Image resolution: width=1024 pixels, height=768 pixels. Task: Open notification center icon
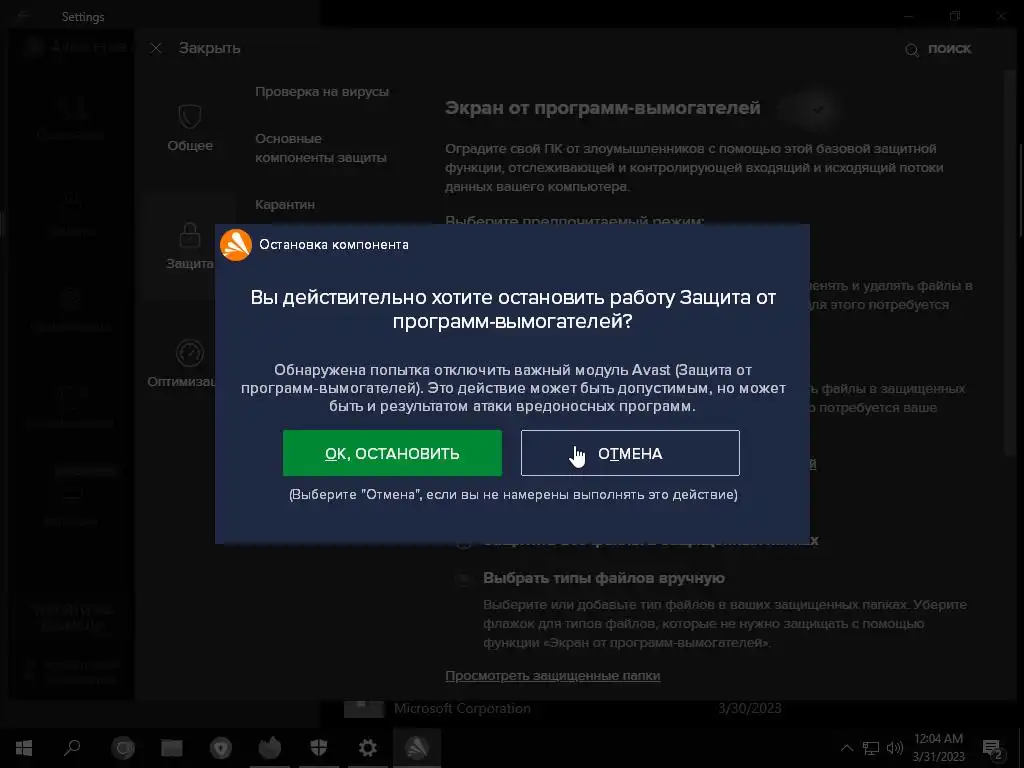coord(993,748)
